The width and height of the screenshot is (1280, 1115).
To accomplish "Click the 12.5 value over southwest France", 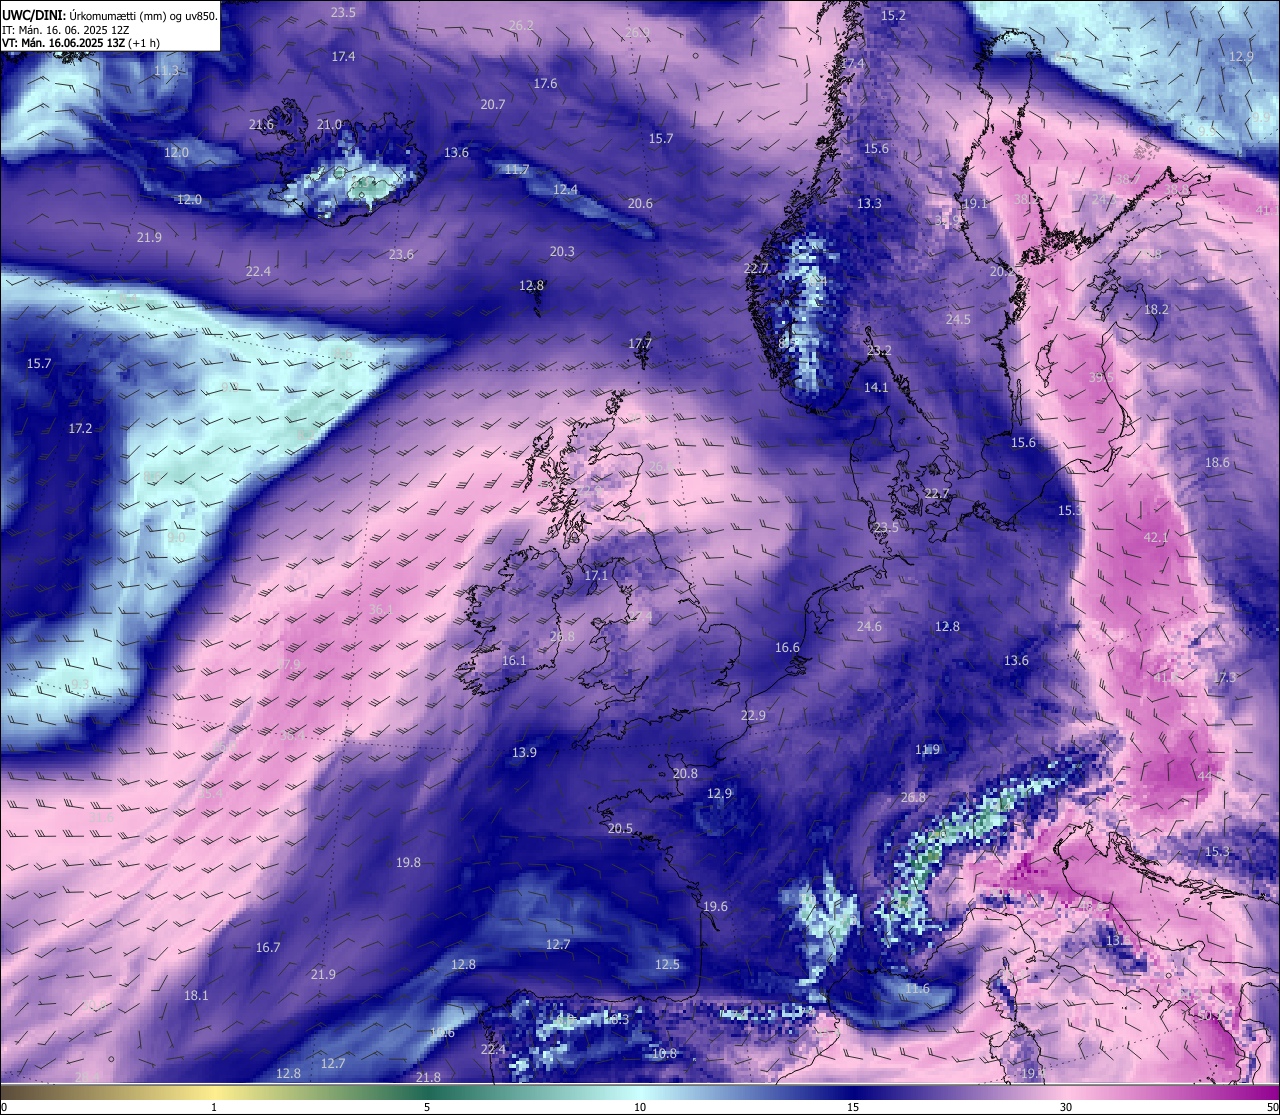I will pos(667,965).
